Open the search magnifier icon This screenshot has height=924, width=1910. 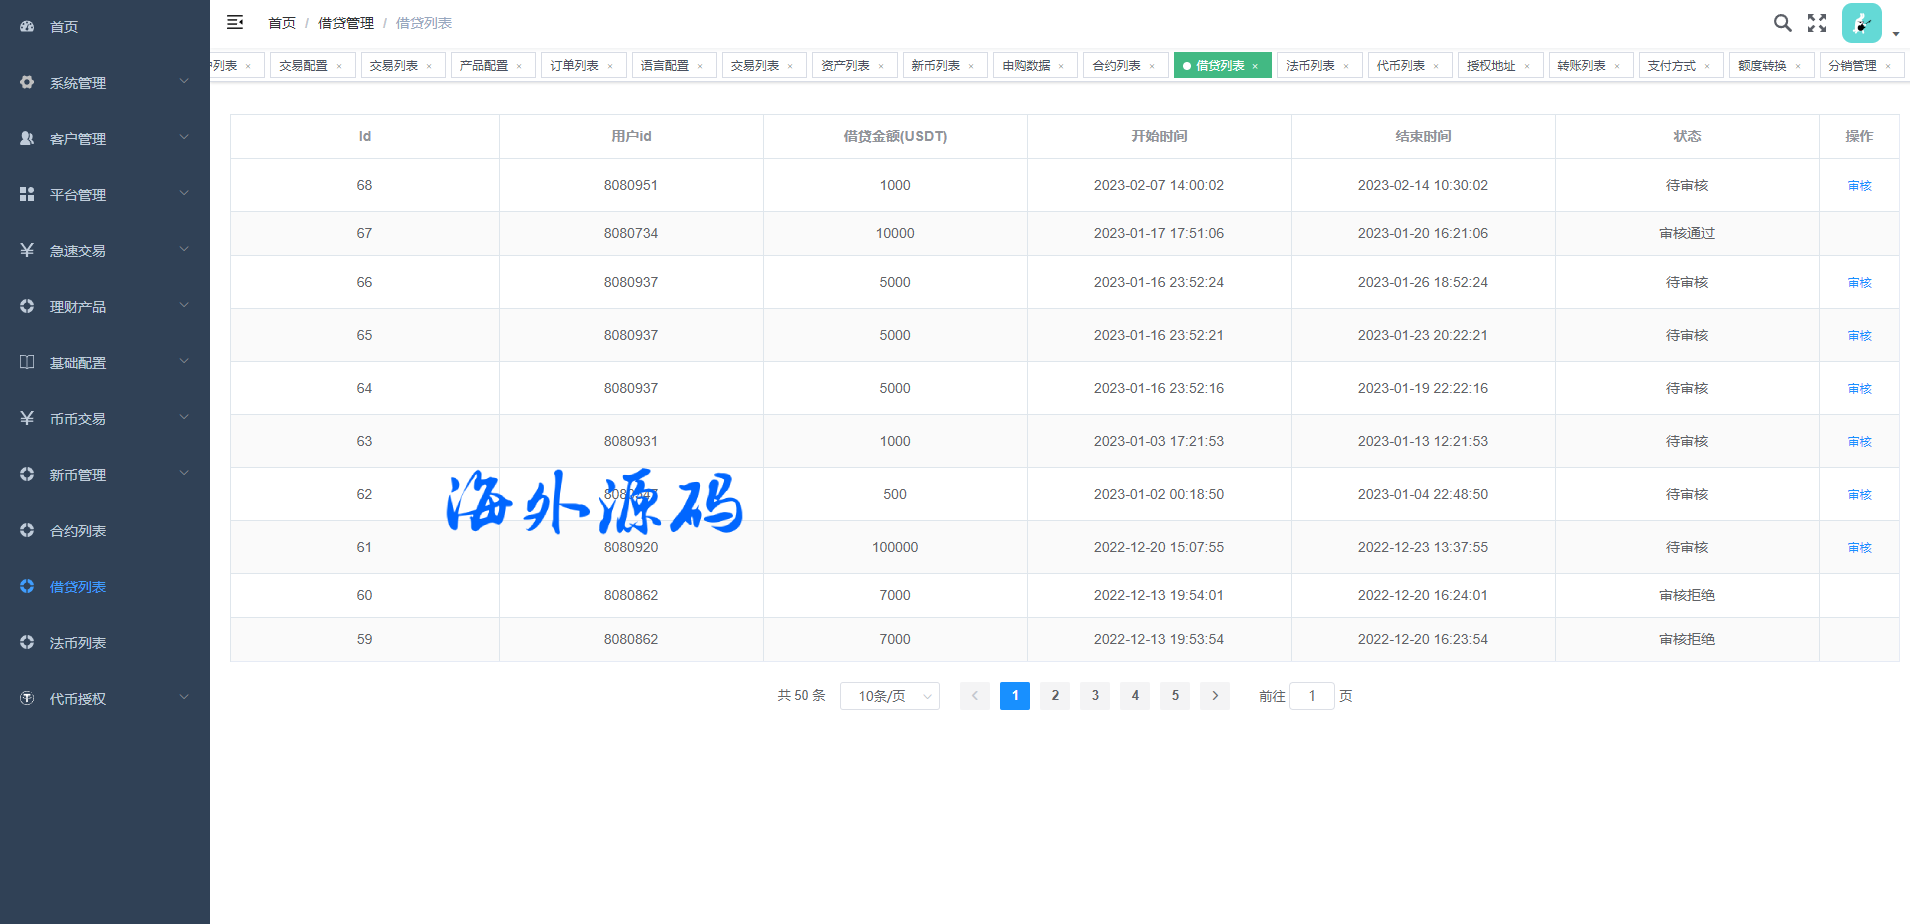click(1782, 23)
